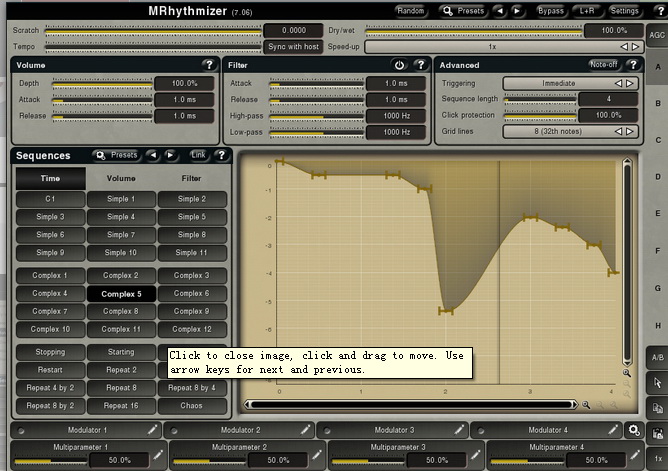Enable Modulator 1 indicator

(x=20, y=431)
